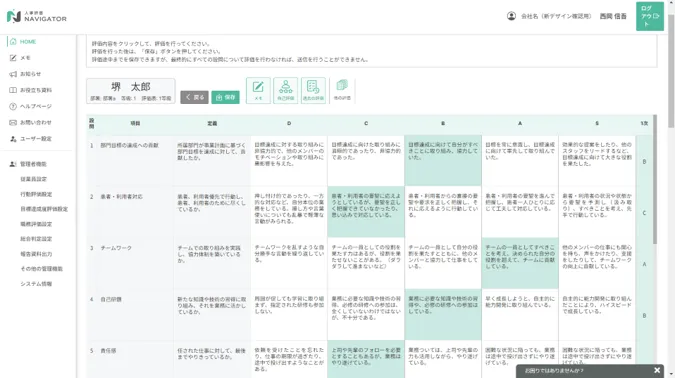Click the チームワーク item name
The width and height of the screenshot is (675, 378).
point(116,248)
